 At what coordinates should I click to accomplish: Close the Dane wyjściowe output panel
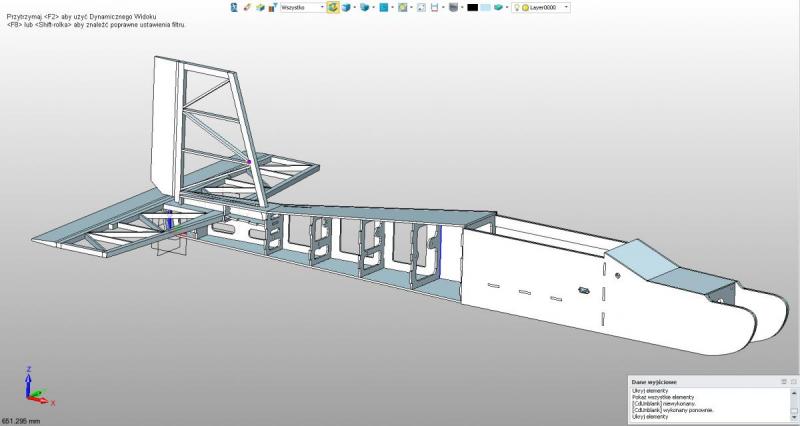pyautogui.click(x=793, y=382)
